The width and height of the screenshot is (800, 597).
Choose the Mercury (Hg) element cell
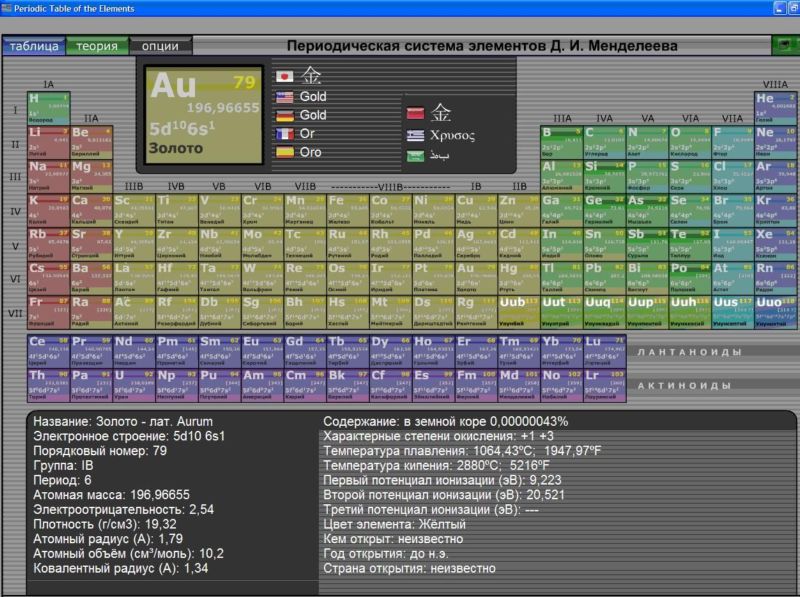518,279
